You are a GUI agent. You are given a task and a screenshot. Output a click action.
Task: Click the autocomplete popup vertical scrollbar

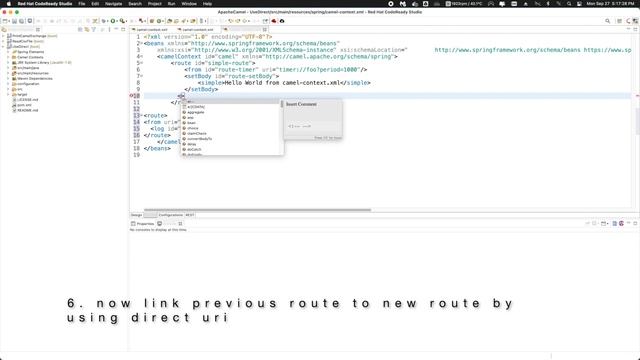pyautogui.click(x=282, y=104)
